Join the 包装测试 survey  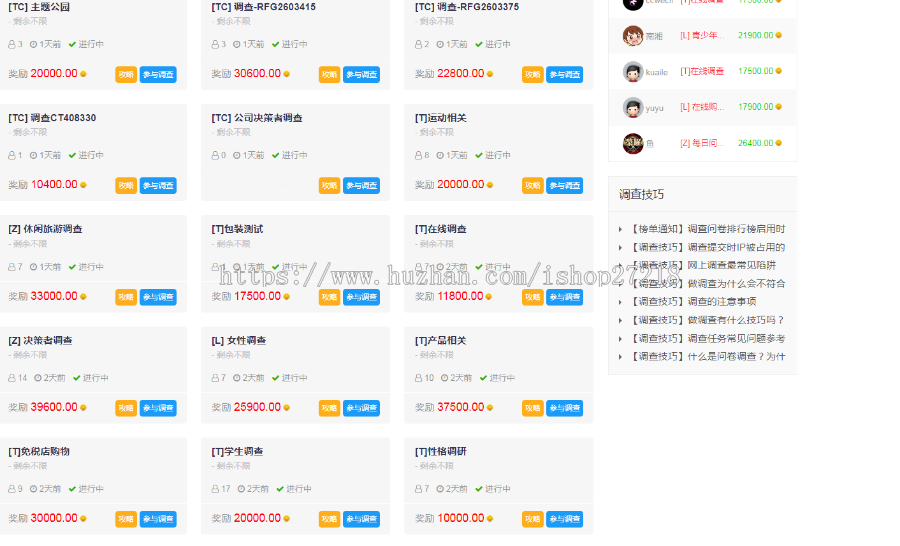tap(362, 297)
